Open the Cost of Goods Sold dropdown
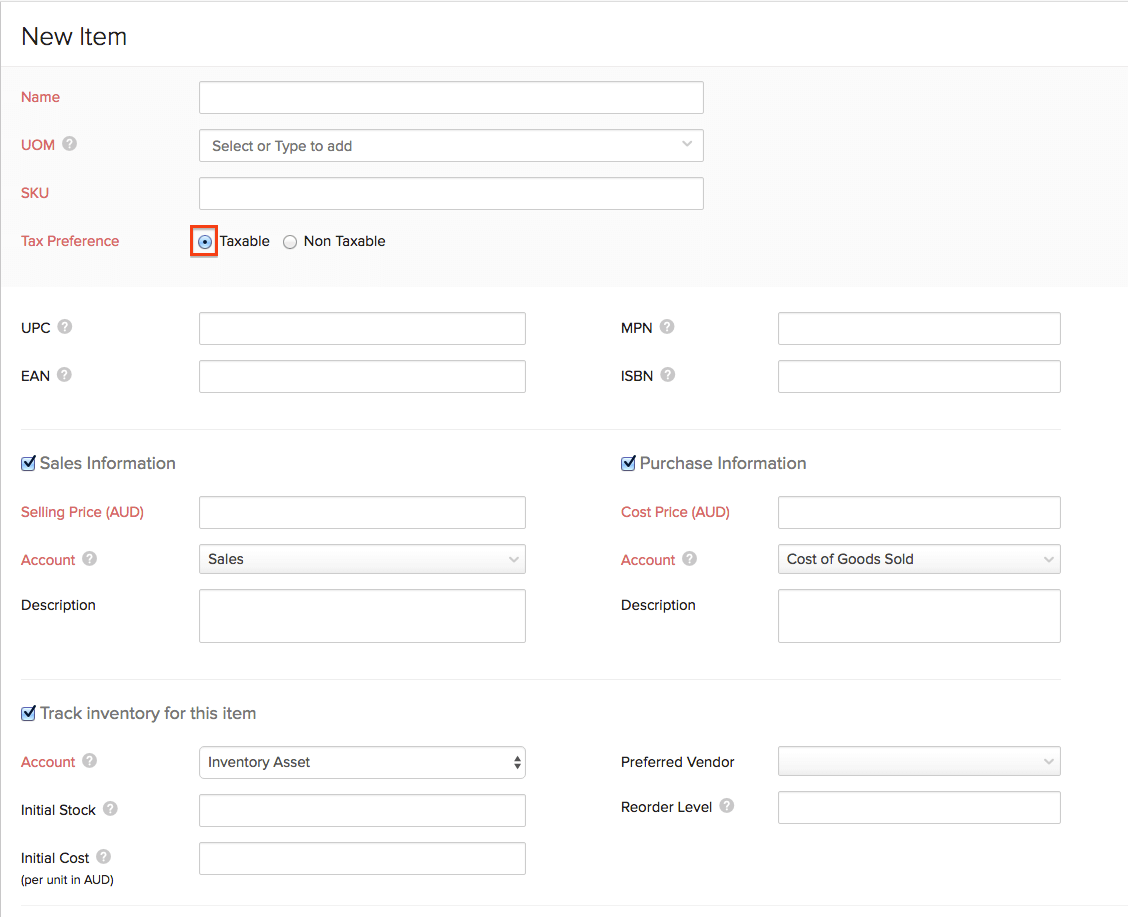 (918, 560)
